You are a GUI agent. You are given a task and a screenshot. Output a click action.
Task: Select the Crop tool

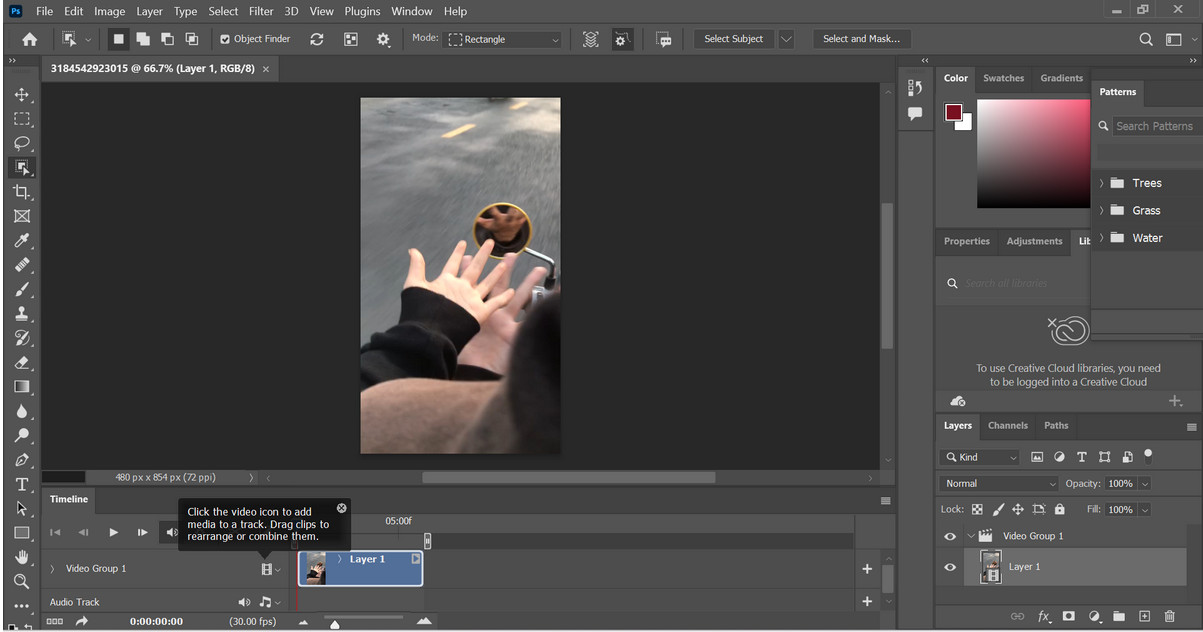tap(21, 192)
